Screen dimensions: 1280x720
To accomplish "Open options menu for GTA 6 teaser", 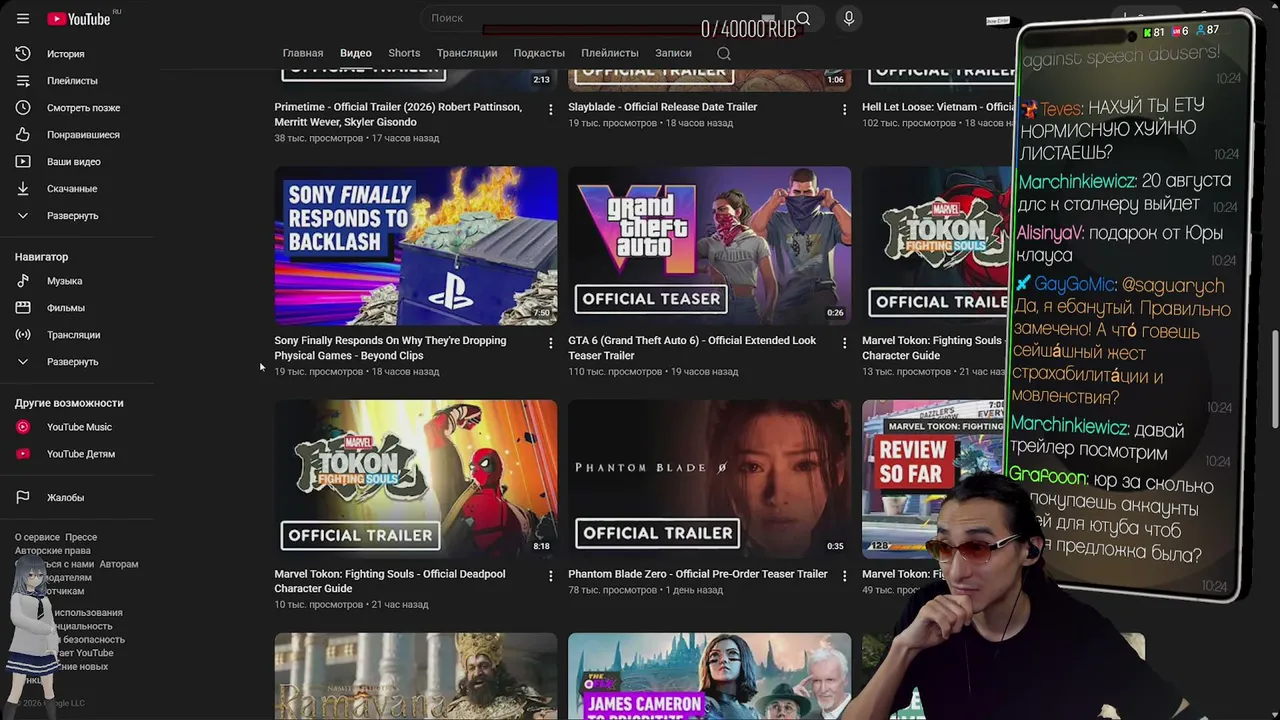I will pyautogui.click(x=844, y=343).
